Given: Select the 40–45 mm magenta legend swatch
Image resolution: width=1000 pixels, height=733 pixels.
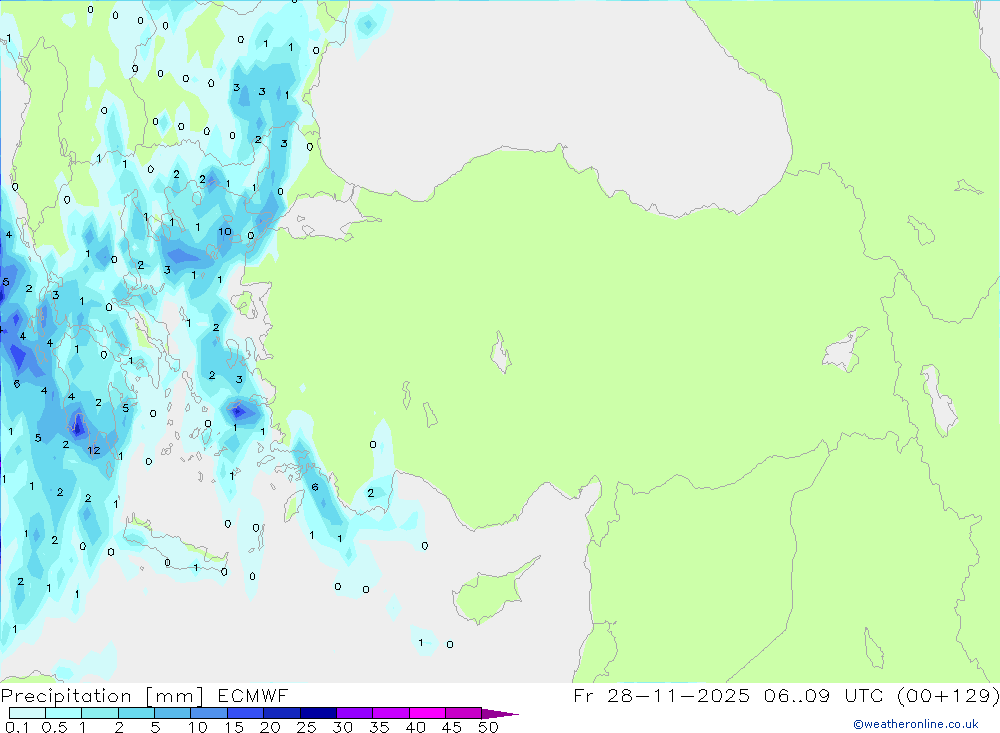Looking at the screenshot, I should 427,713.
